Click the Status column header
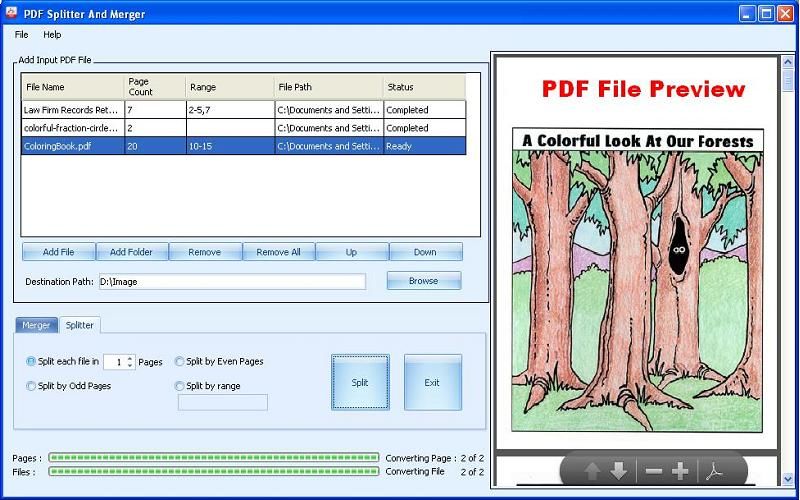Screen dimensions: 800x500 [x=424, y=87]
